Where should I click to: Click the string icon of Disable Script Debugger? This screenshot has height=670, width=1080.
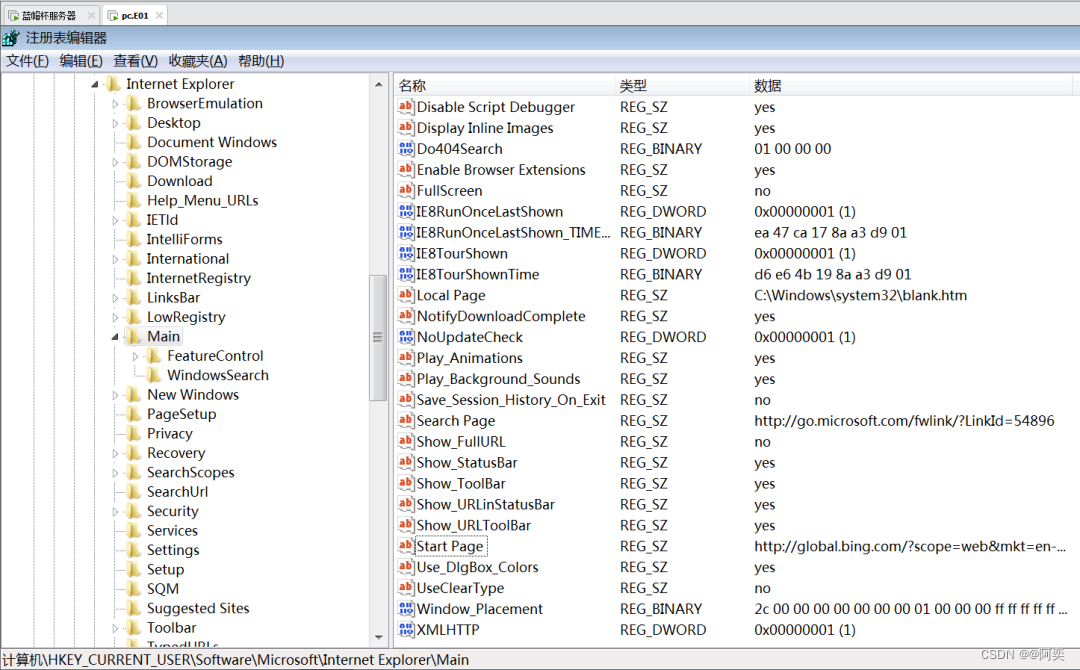[x=406, y=107]
